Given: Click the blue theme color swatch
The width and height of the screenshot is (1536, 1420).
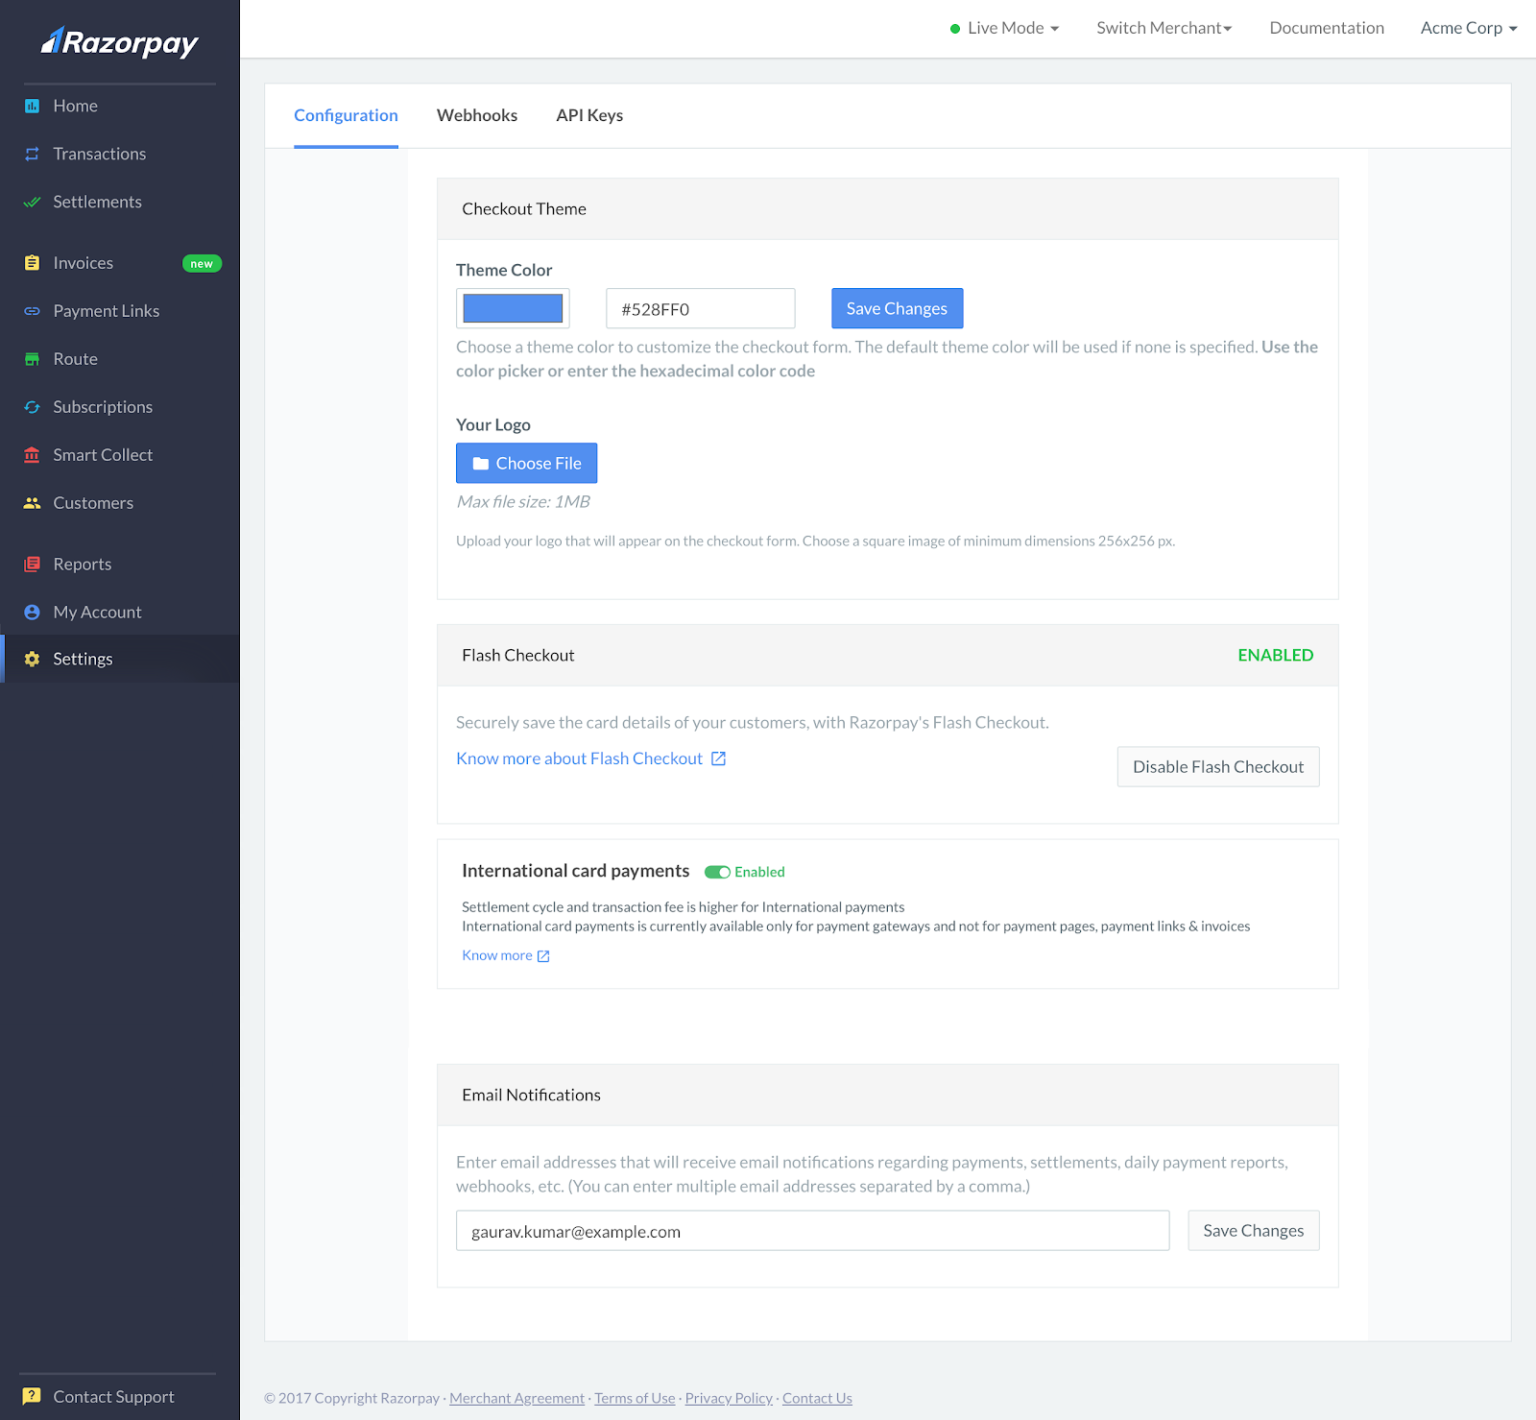Looking at the screenshot, I should click(x=512, y=308).
